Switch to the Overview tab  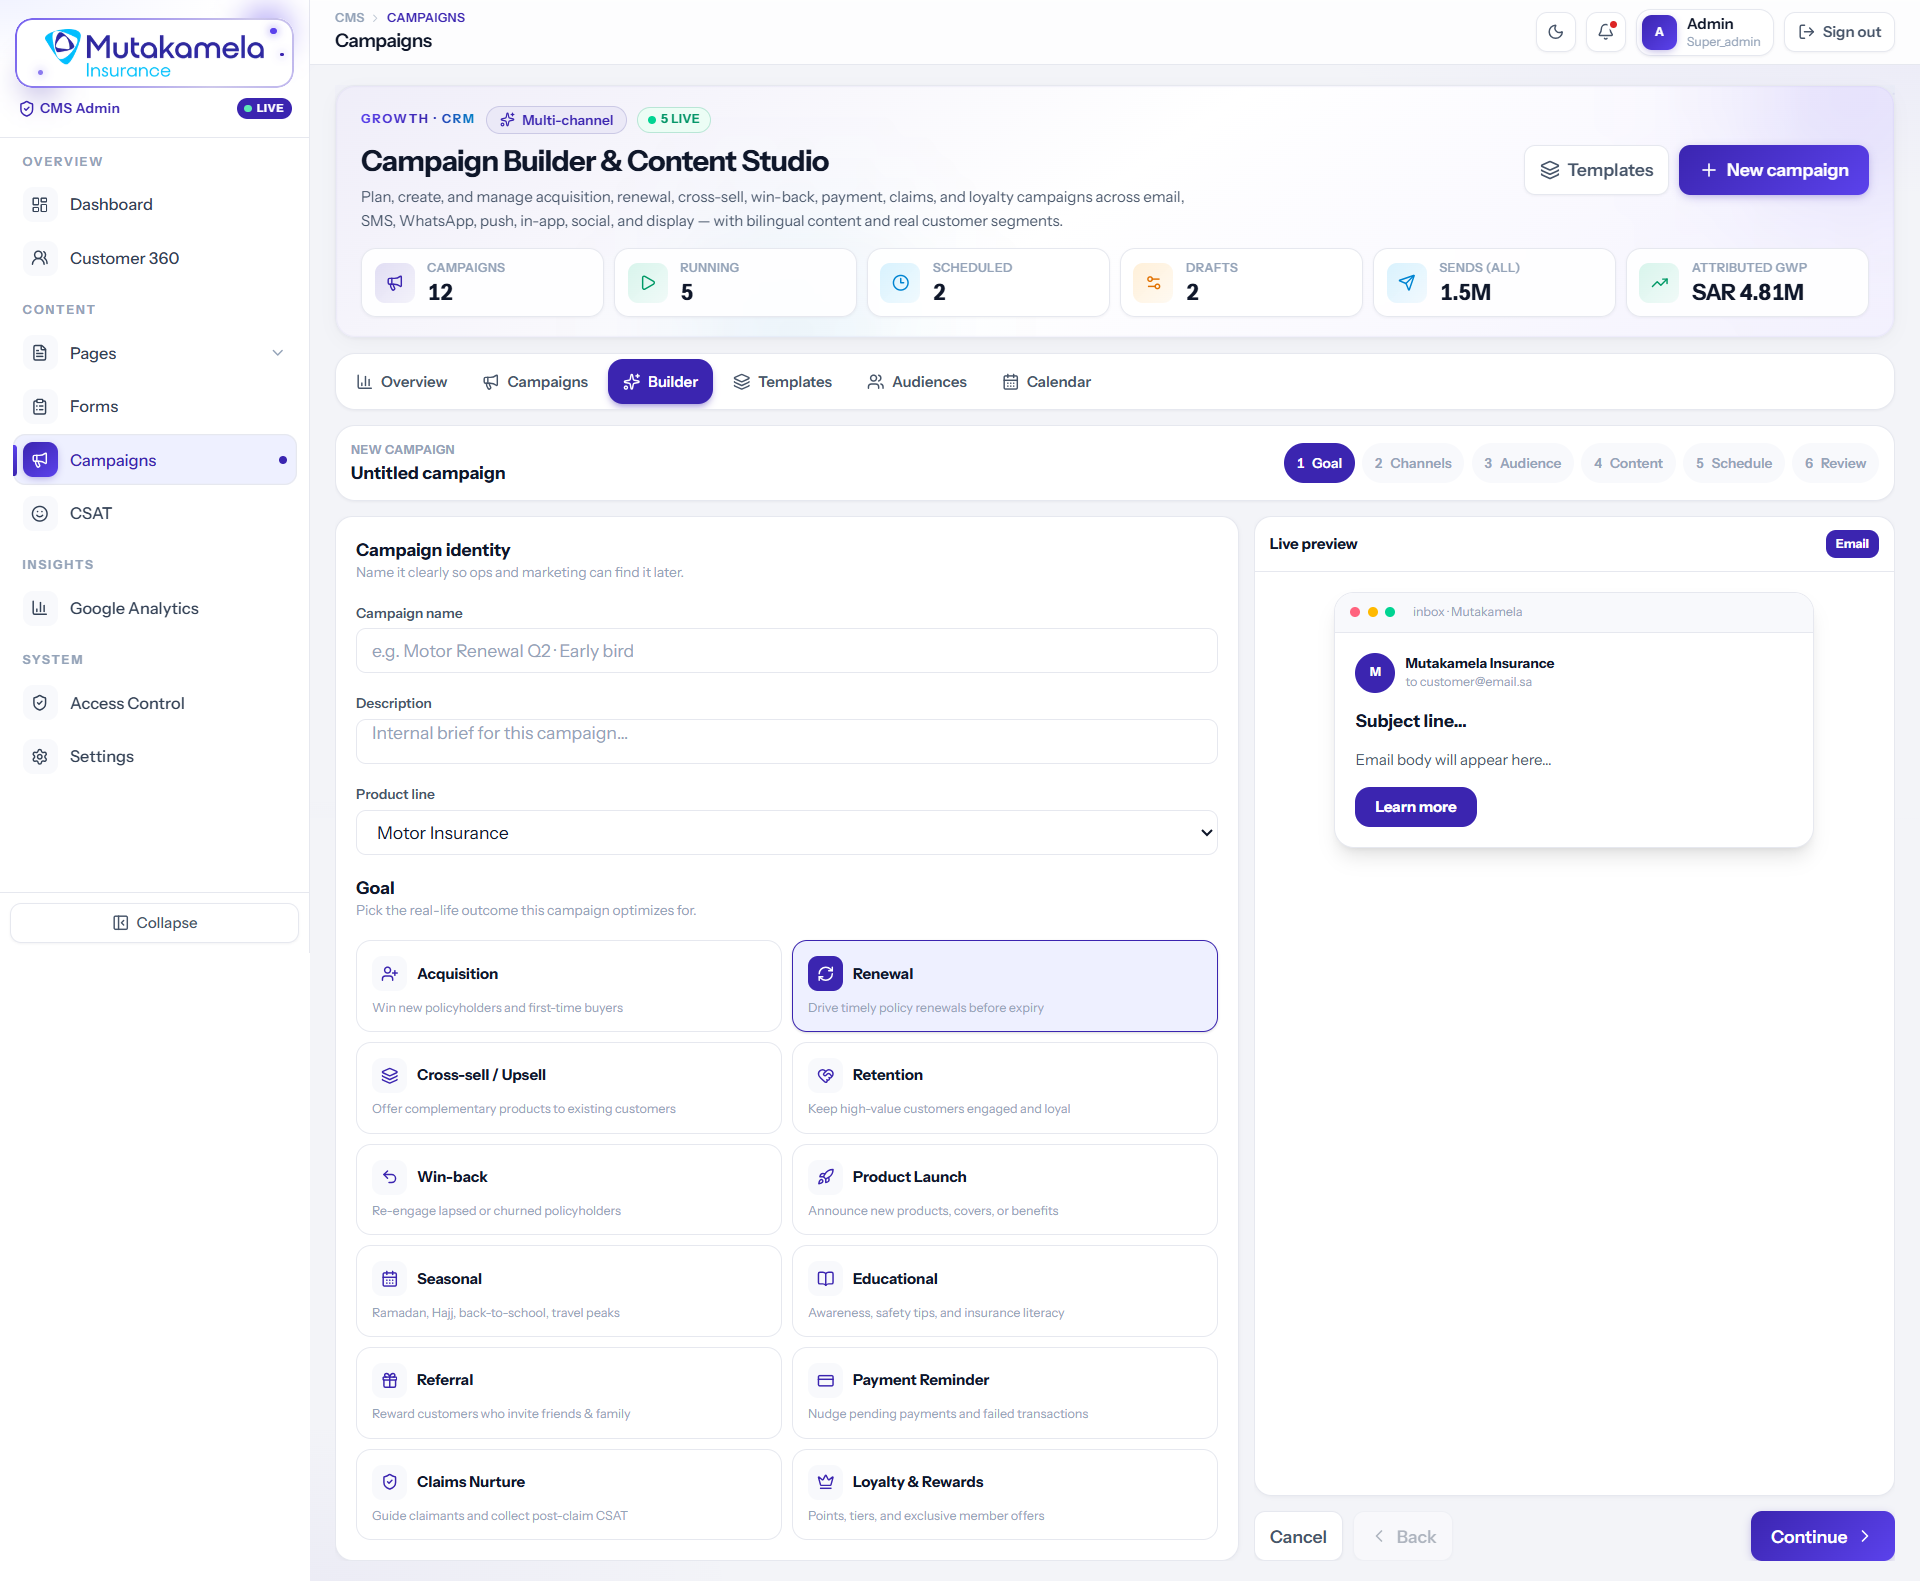coord(402,382)
